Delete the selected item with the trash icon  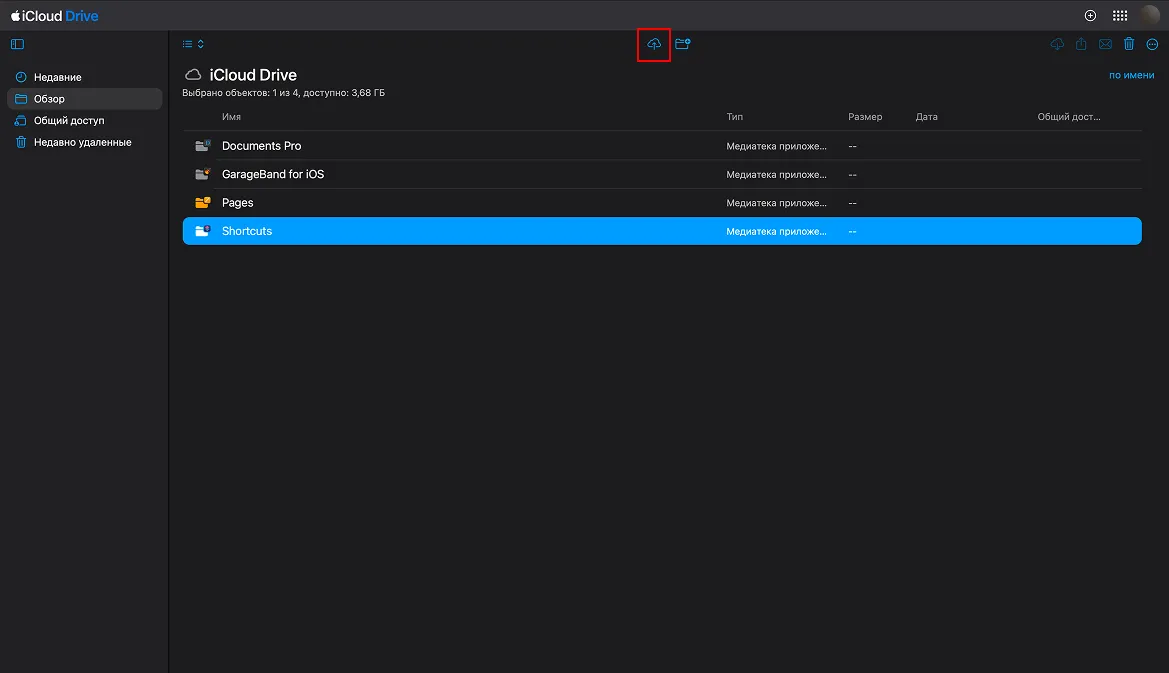coord(1129,44)
